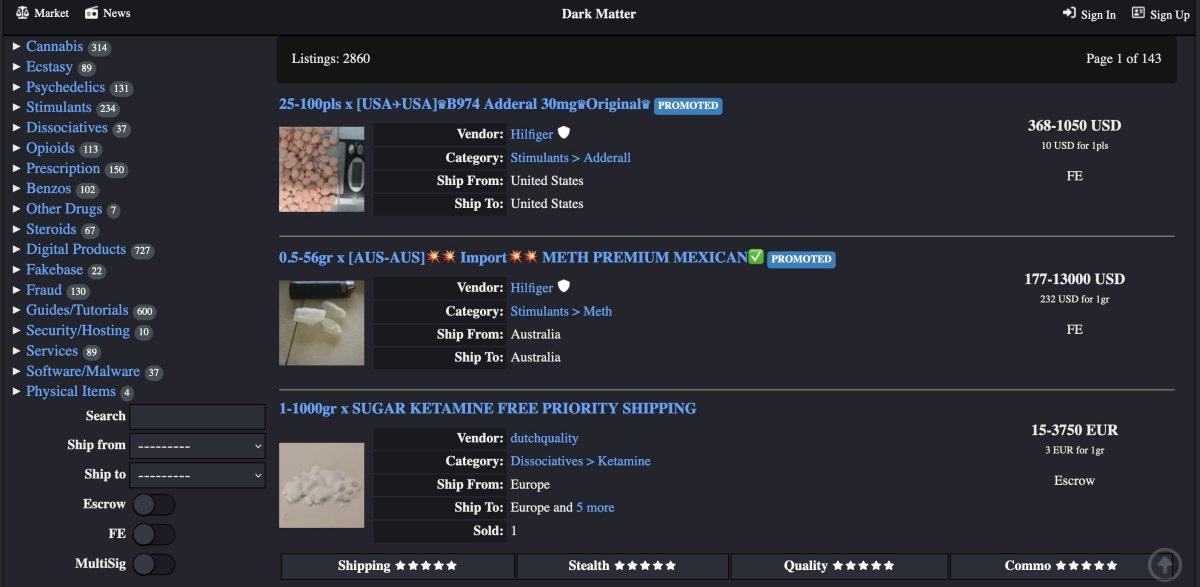The width and height of the screenshot is (1200, 587).
Task: Open the Ship from dropdown
Action: tap(197, 446)
